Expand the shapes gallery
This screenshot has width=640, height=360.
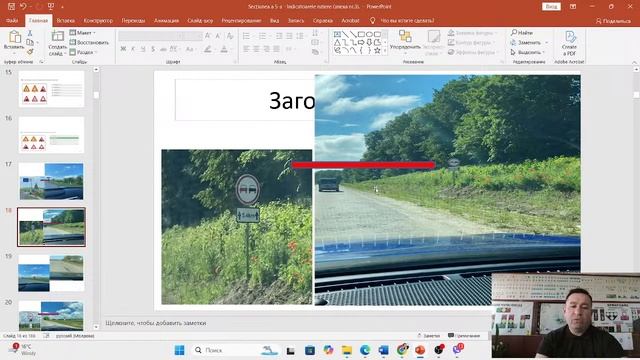[385, 51]
